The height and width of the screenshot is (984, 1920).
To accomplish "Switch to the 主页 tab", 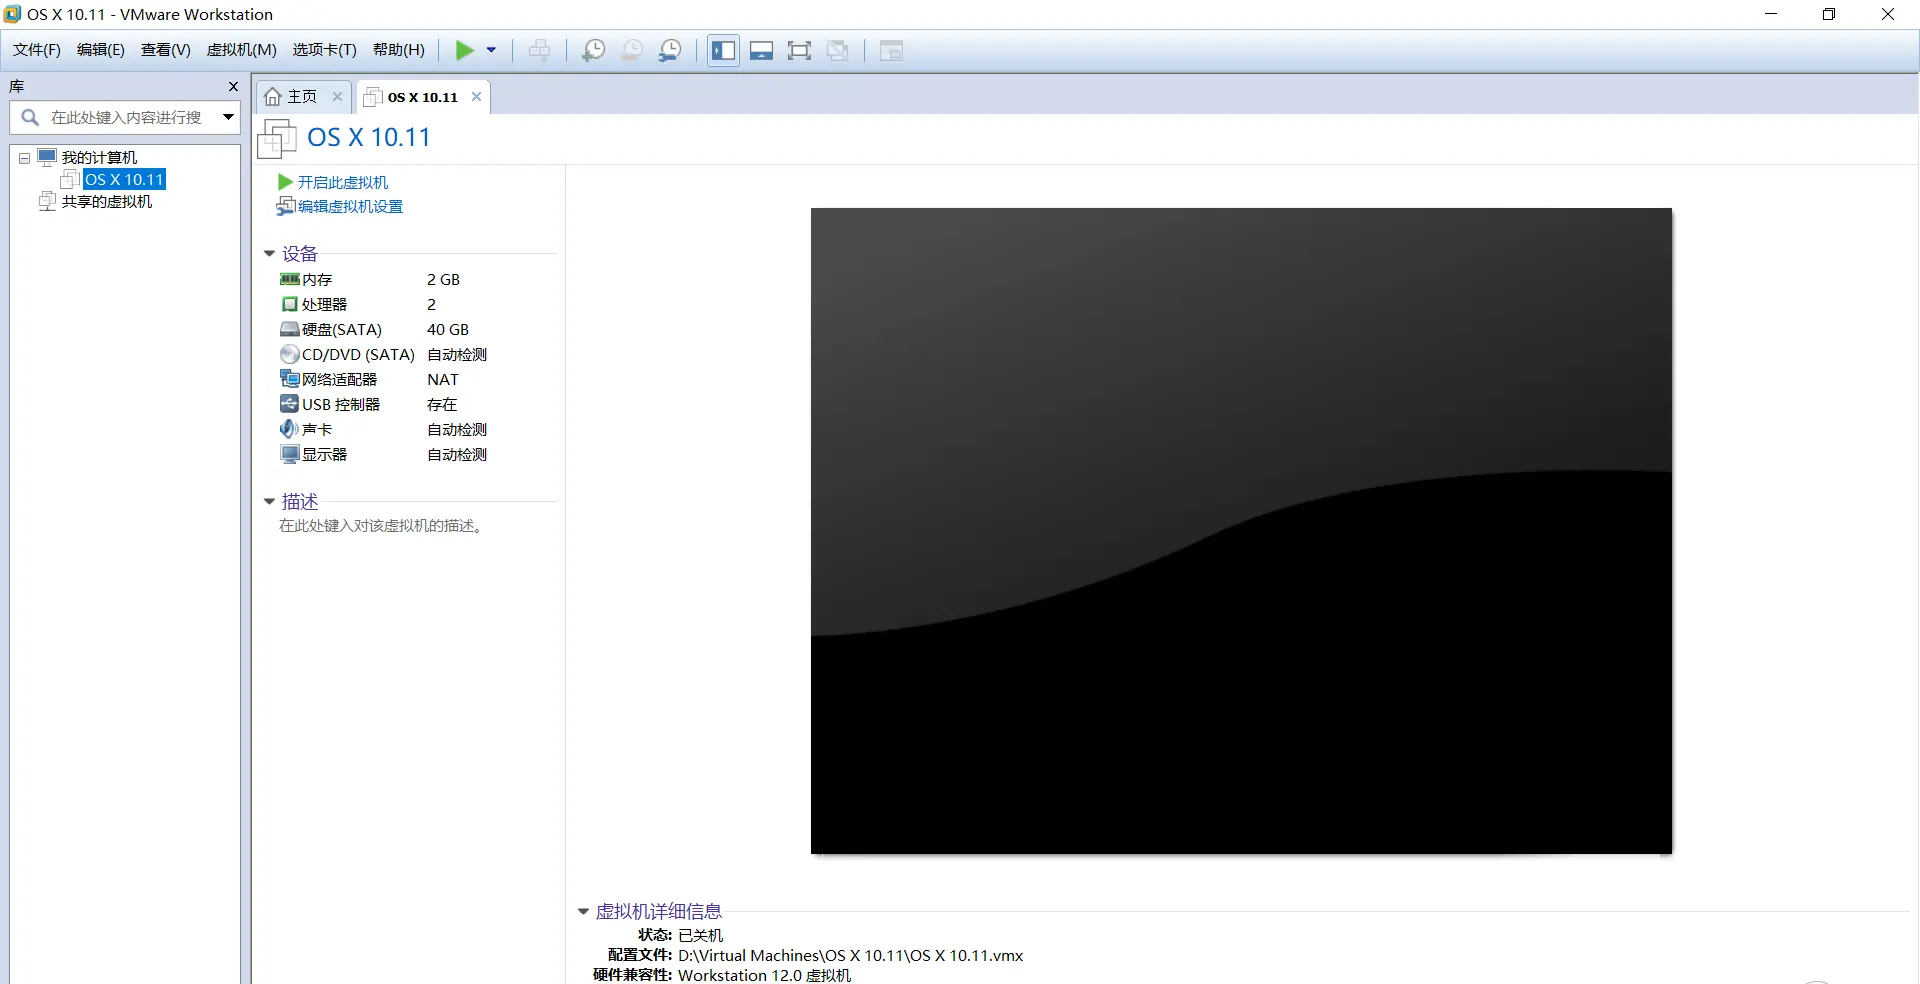I will (302, 97).
